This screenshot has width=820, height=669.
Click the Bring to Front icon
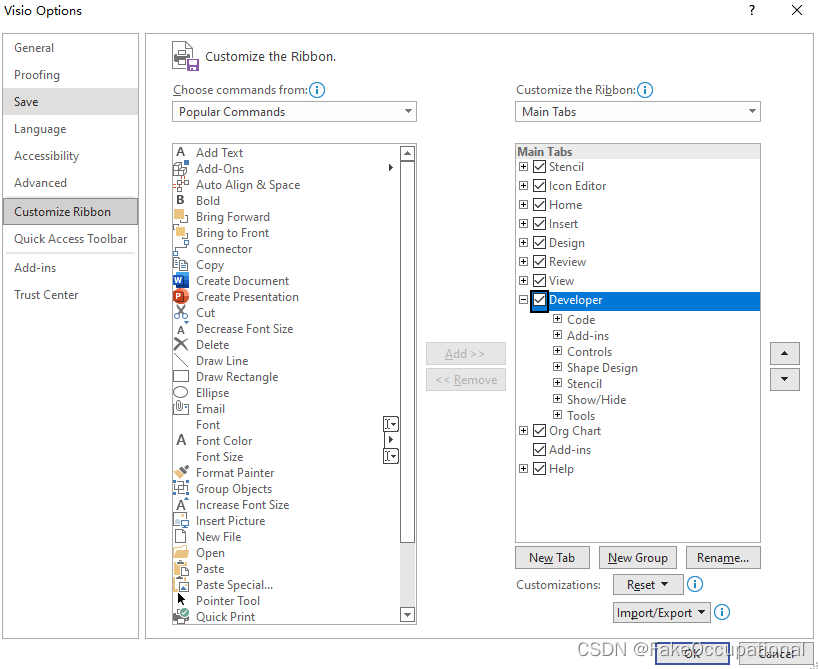pos(181,232)
